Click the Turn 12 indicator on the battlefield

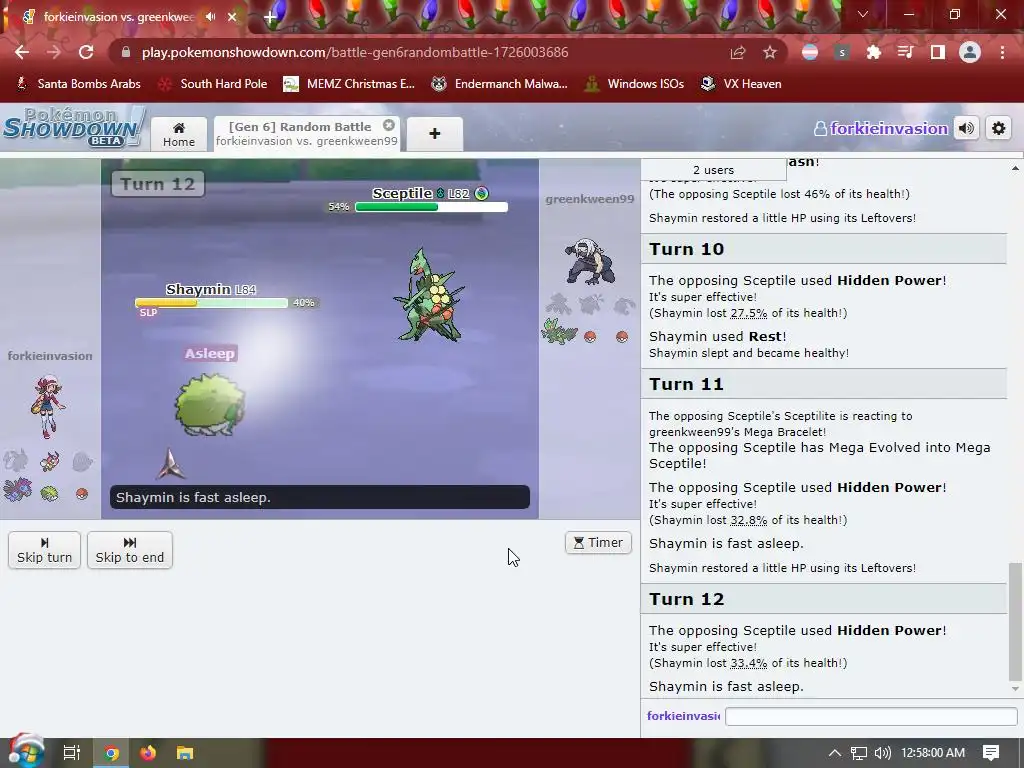[158, 184]
